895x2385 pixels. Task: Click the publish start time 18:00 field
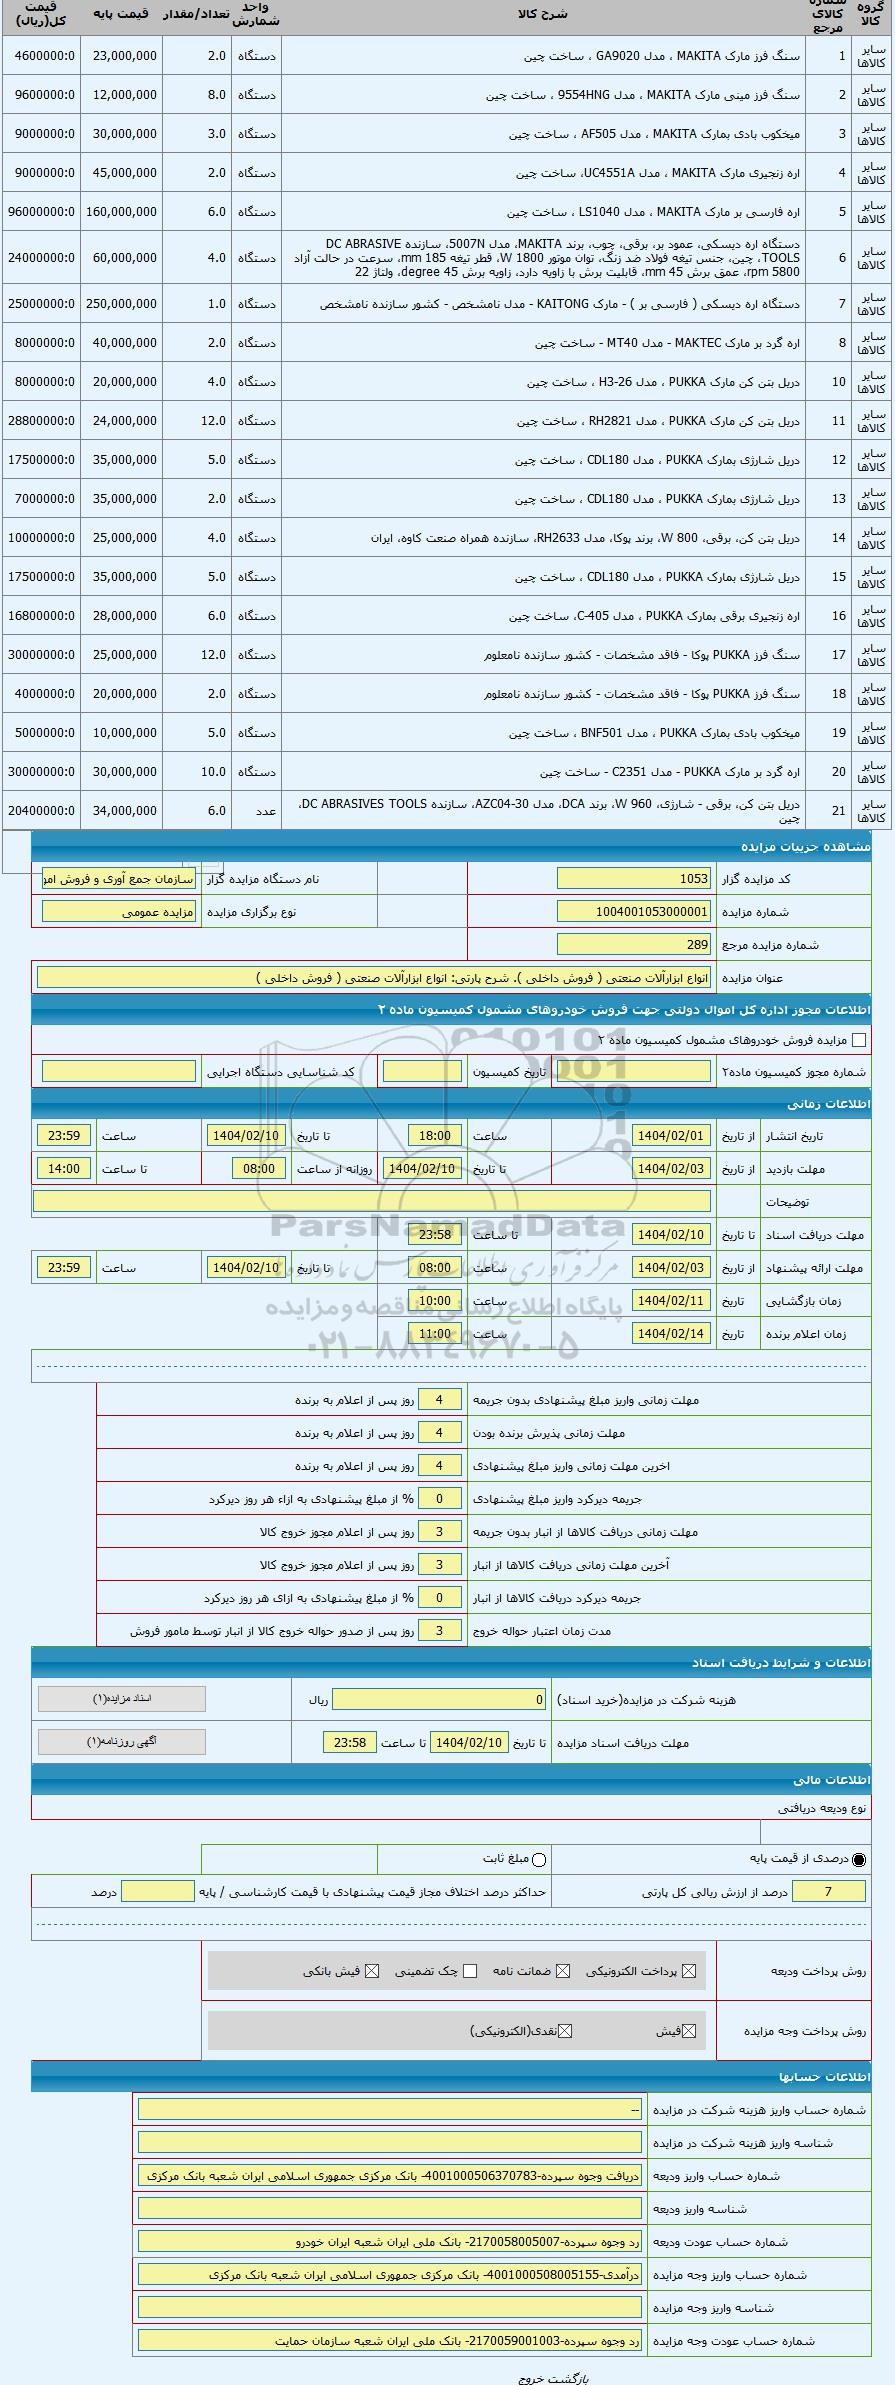pyautogui.click(x=435, y=1136)
